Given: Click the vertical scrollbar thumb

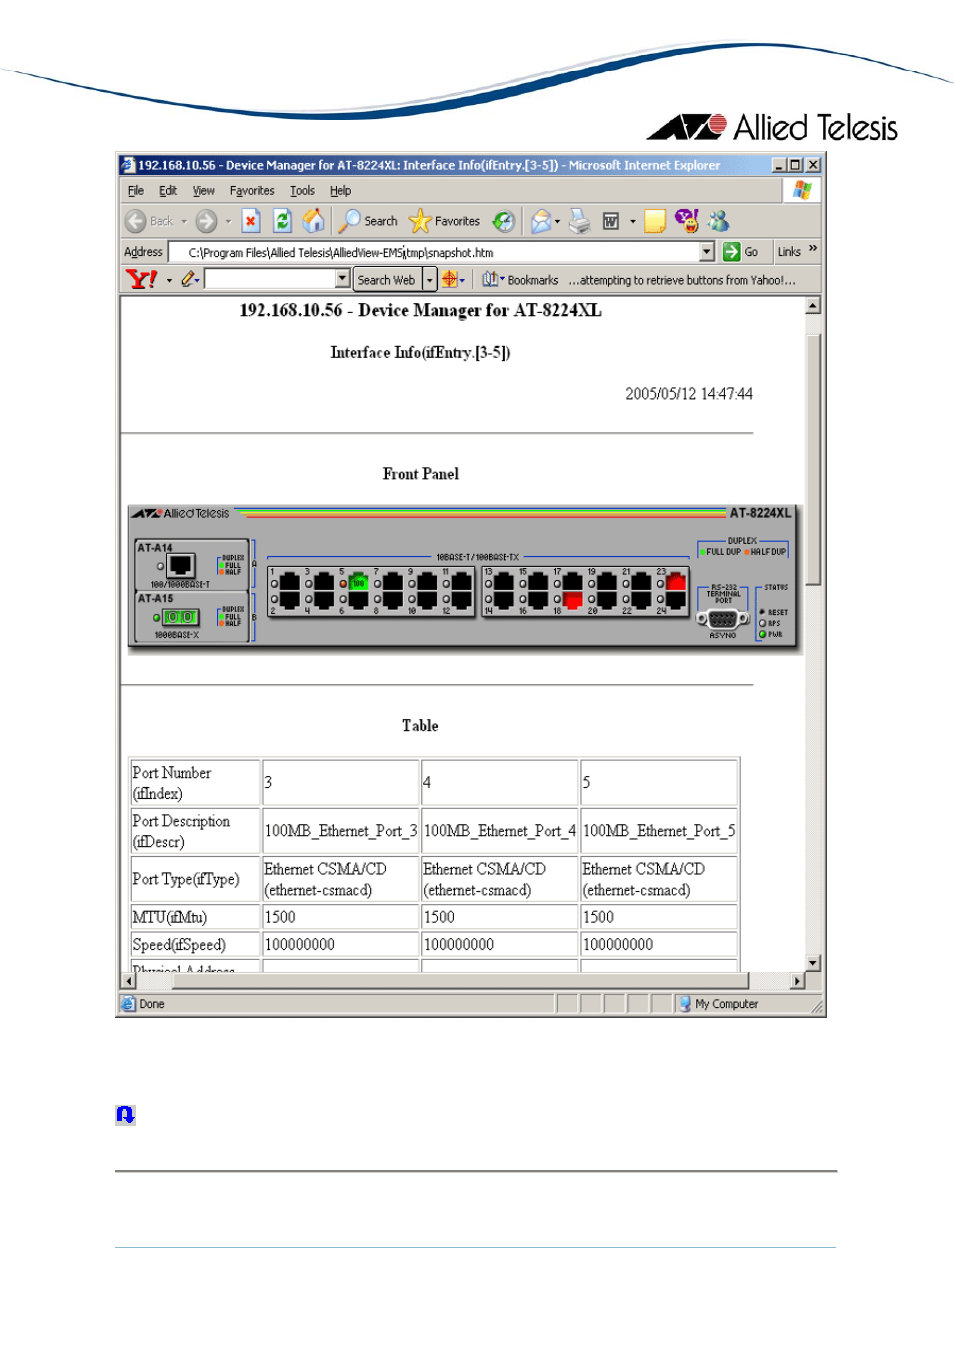Looking at the screenshot, I should pos(813,459).
